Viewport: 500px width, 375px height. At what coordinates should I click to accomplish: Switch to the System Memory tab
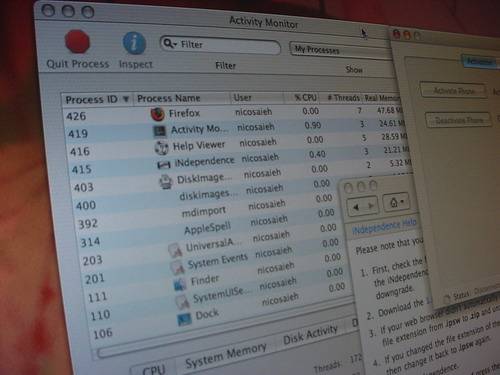tap(226, 355)
